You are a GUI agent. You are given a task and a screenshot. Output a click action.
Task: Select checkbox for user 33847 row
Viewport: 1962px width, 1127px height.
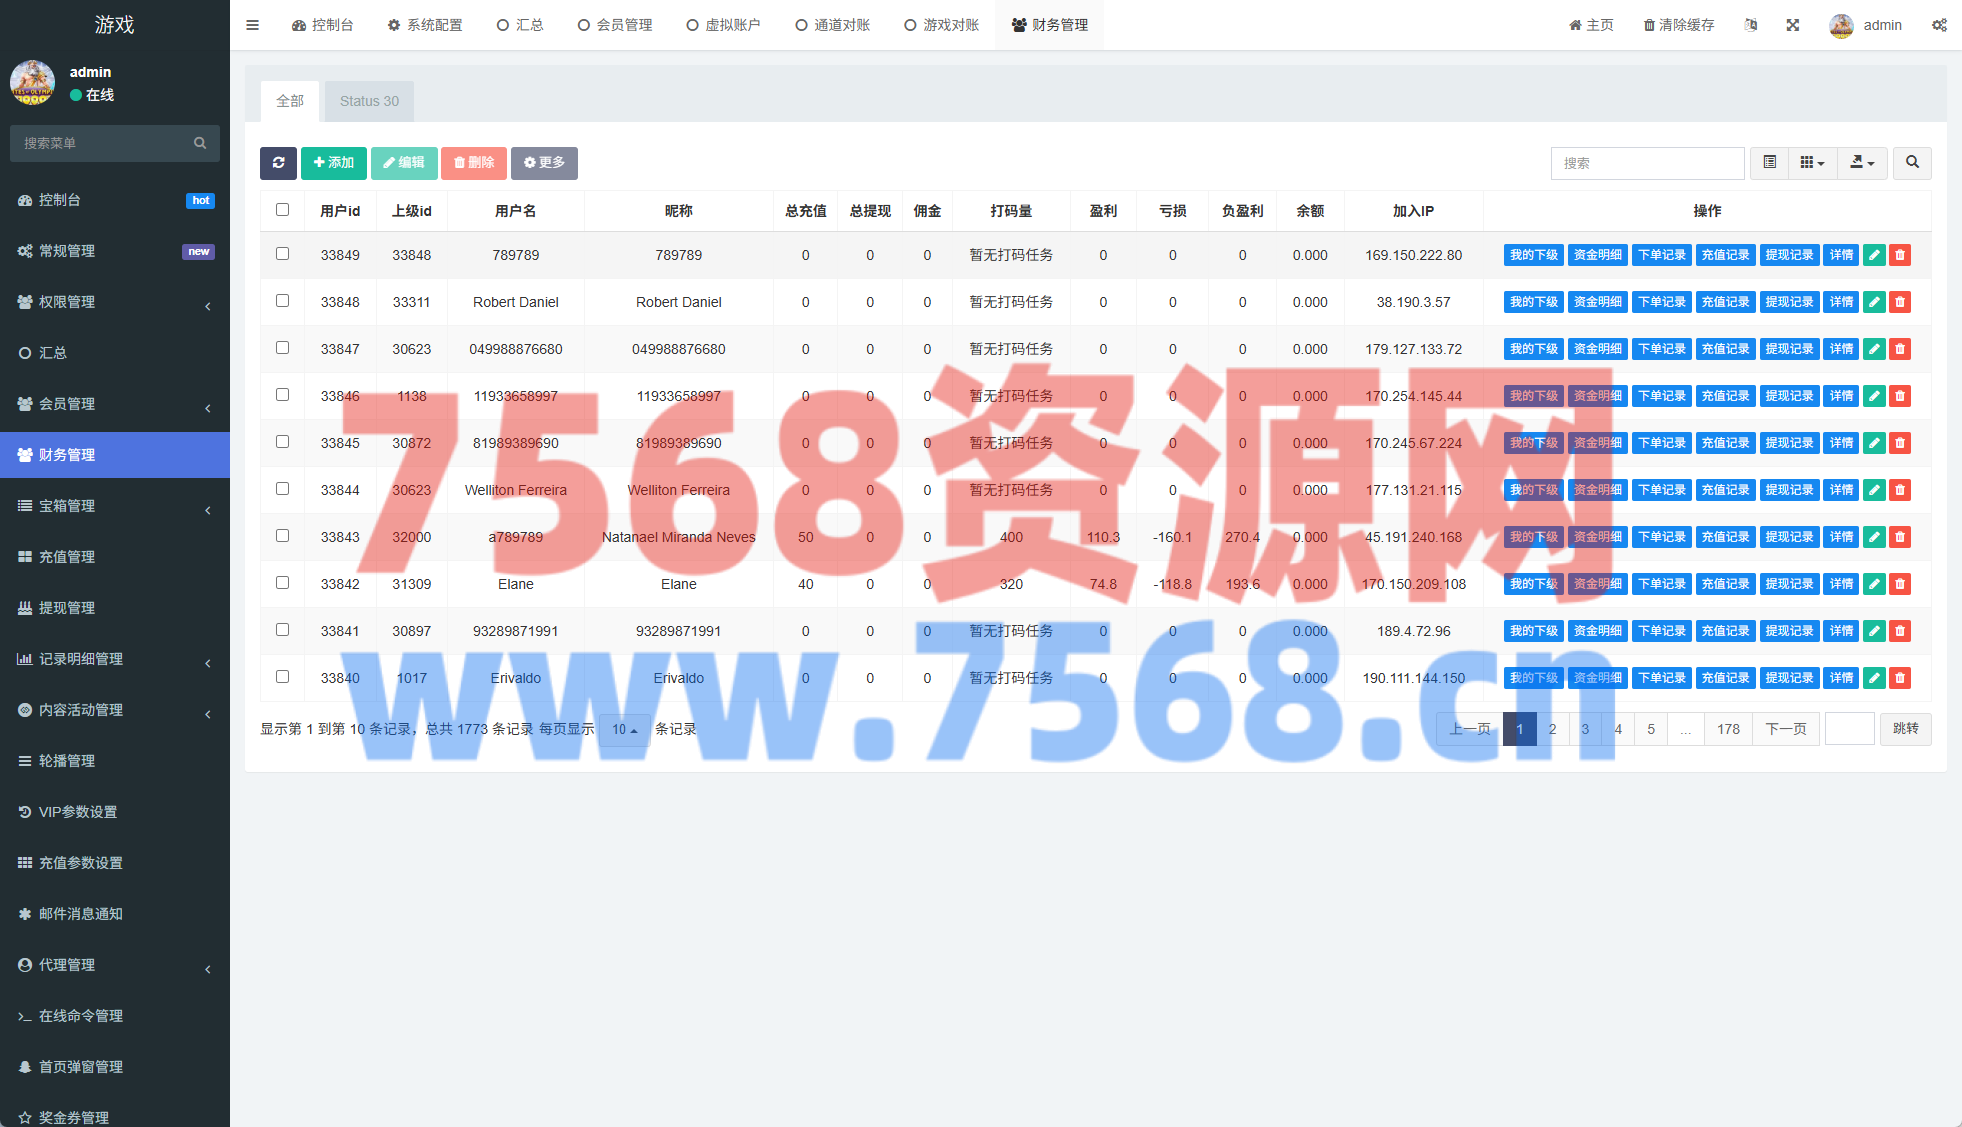point(282,348)
